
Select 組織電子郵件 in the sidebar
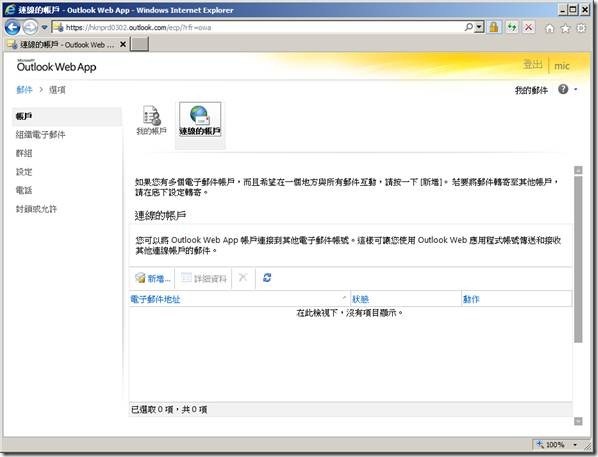tap(40, 134)
